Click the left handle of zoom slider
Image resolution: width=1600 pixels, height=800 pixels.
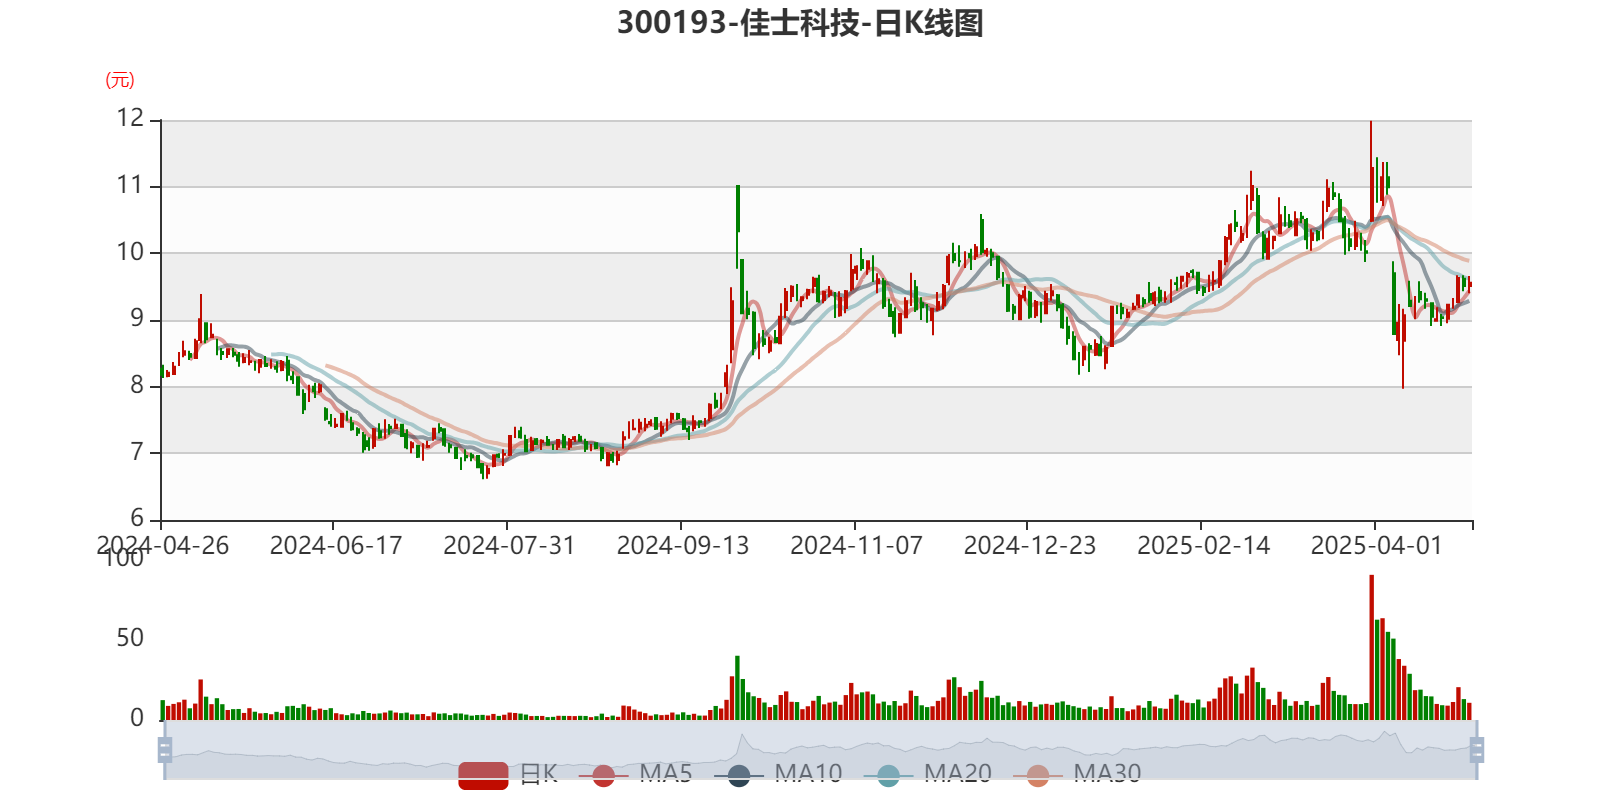click(163, 750)
